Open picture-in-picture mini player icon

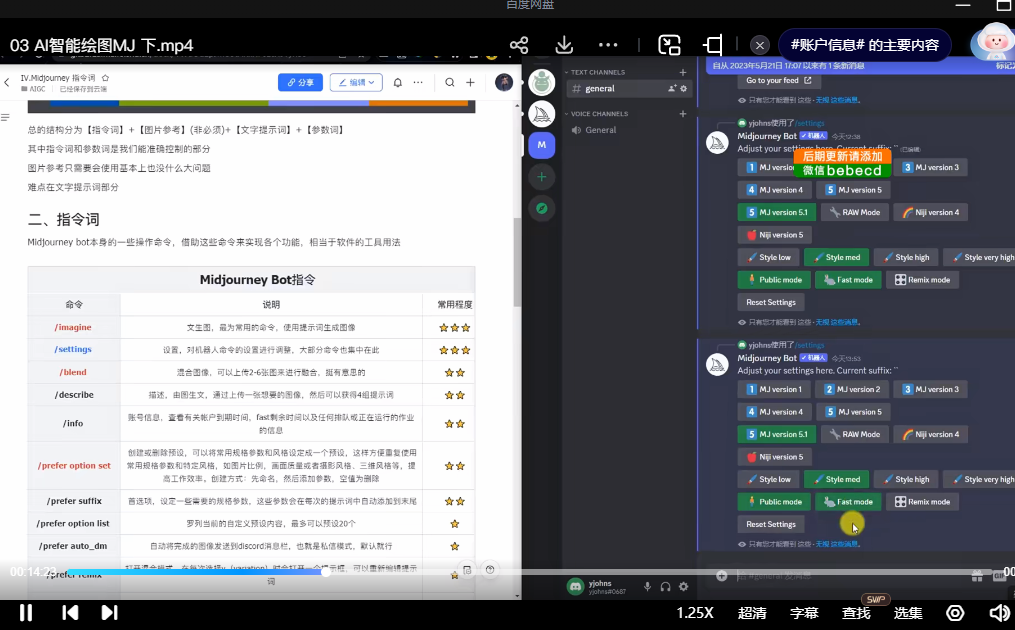point(669,45)
